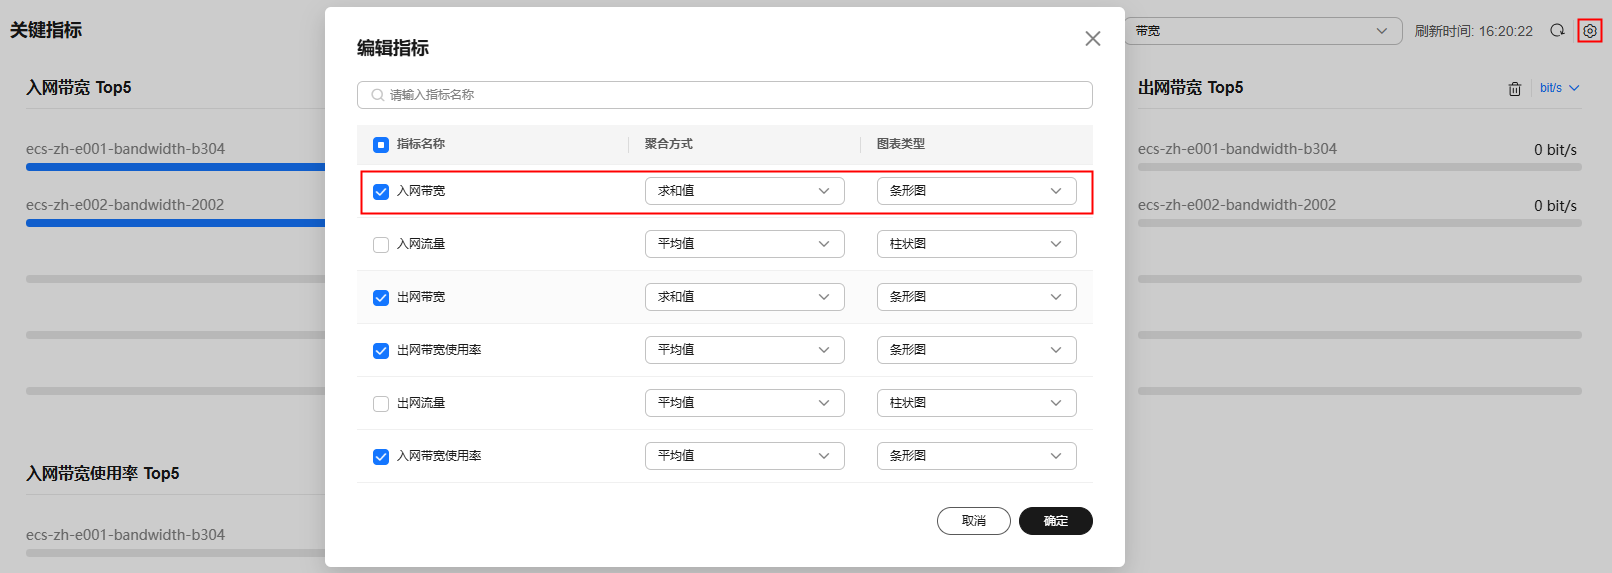Open the 入网带宽 aggregation dropdown showing 求和值
The image size is (1612, 573).
click(x=744, y=191)
